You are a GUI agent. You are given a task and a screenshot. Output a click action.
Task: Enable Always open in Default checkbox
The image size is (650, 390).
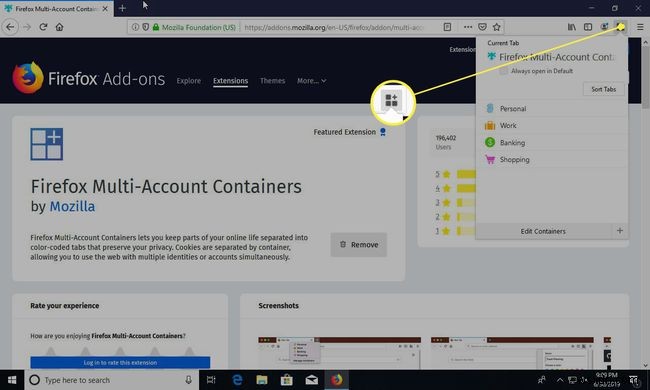pyautogui.click(x=503, y=71)
